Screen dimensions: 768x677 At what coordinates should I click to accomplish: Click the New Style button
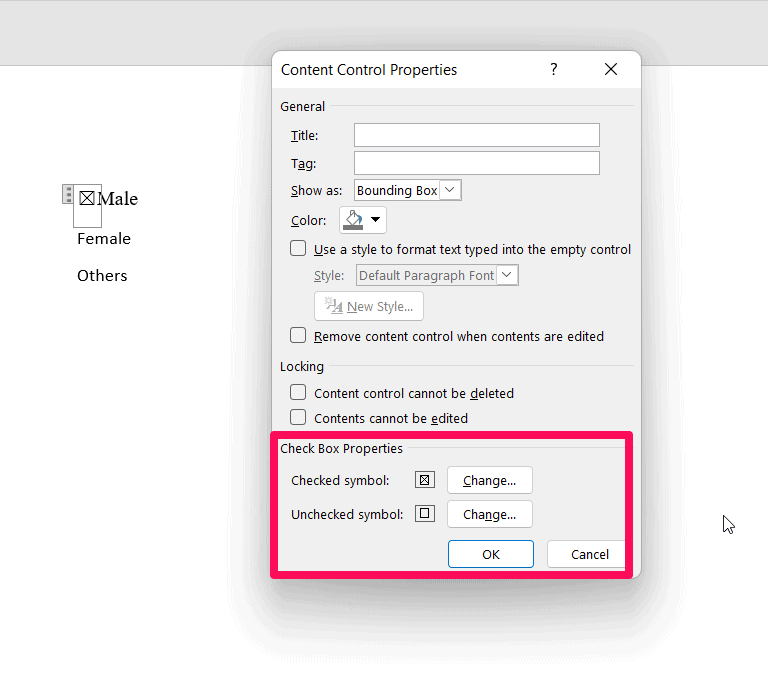[369, 306]
